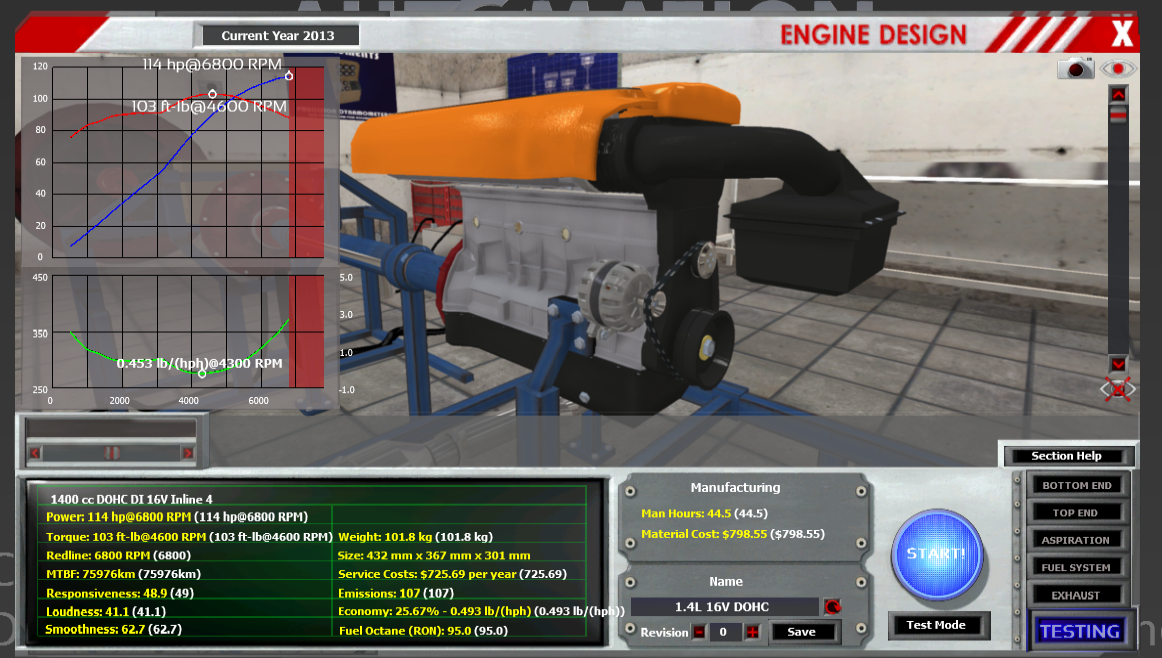The image size is (1162, 658).
Task: Click the left arrow of the horizontal slider
Action: coord(35,453)
